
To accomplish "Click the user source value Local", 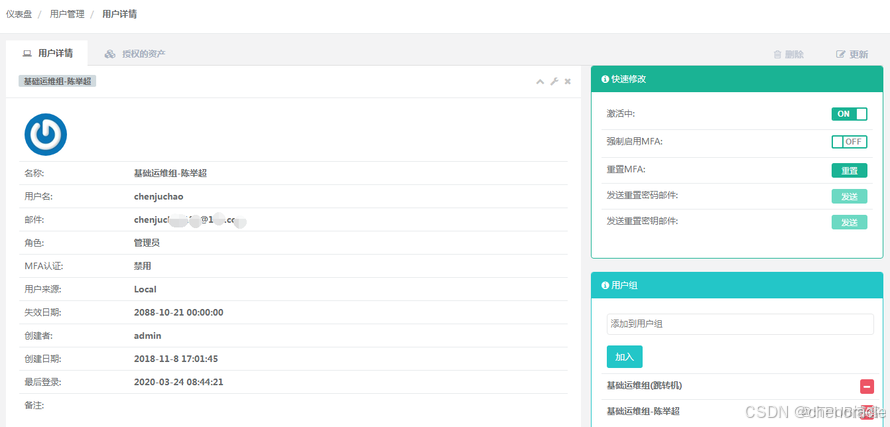I will [x=145, y=289].
